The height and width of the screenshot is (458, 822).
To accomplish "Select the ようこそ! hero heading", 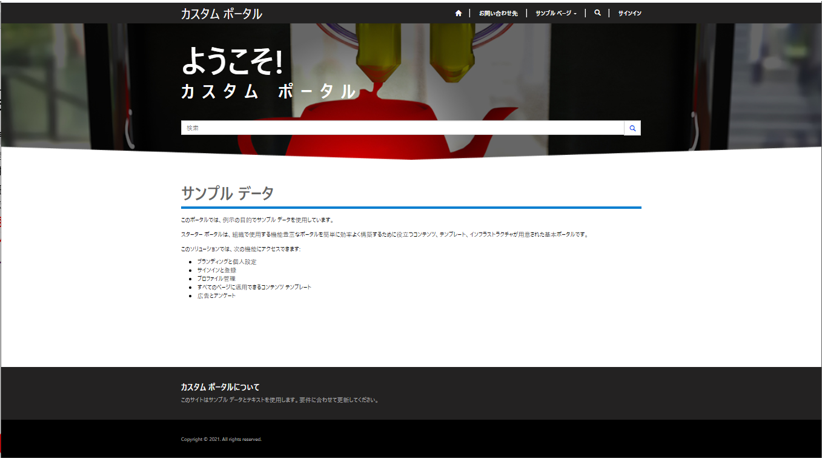I will coord(232,61).
